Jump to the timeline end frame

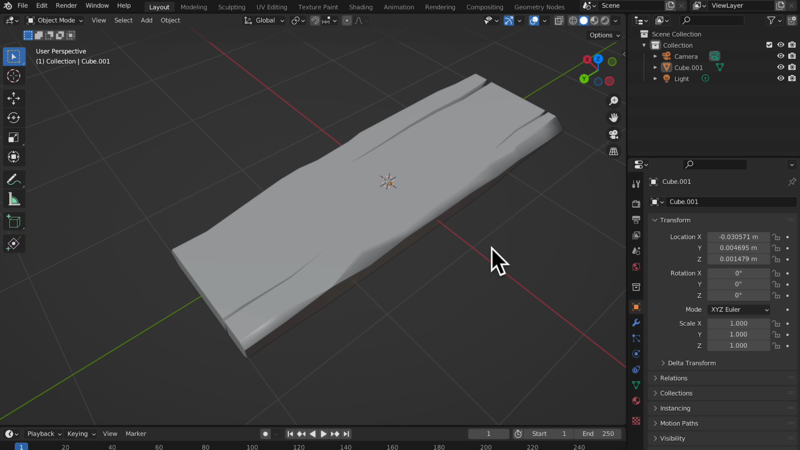pyautogui.click(x=346, y=434)
